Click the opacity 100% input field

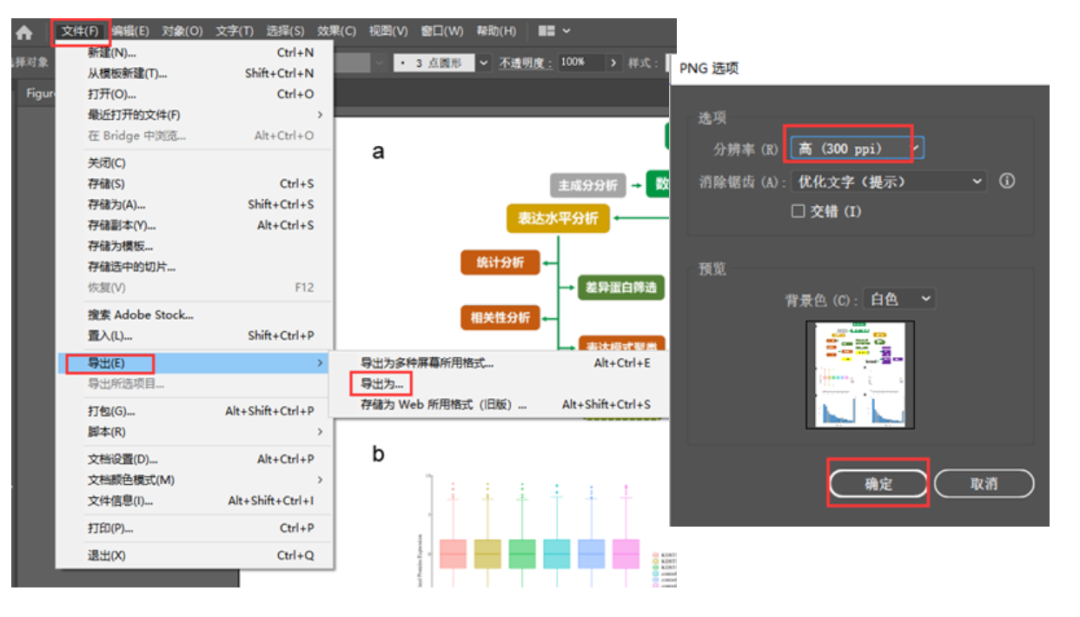tap(580, 62)
